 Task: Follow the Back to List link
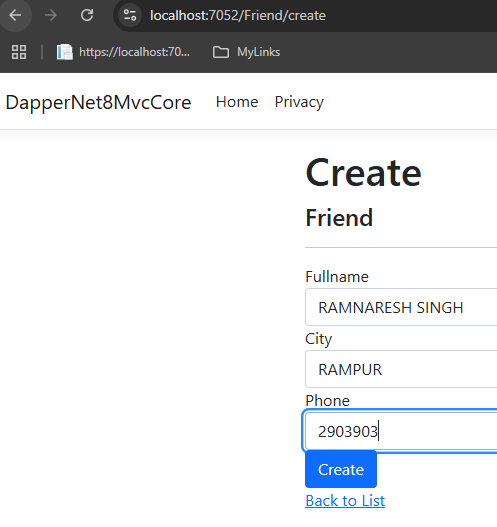click(x=345, y=501)
